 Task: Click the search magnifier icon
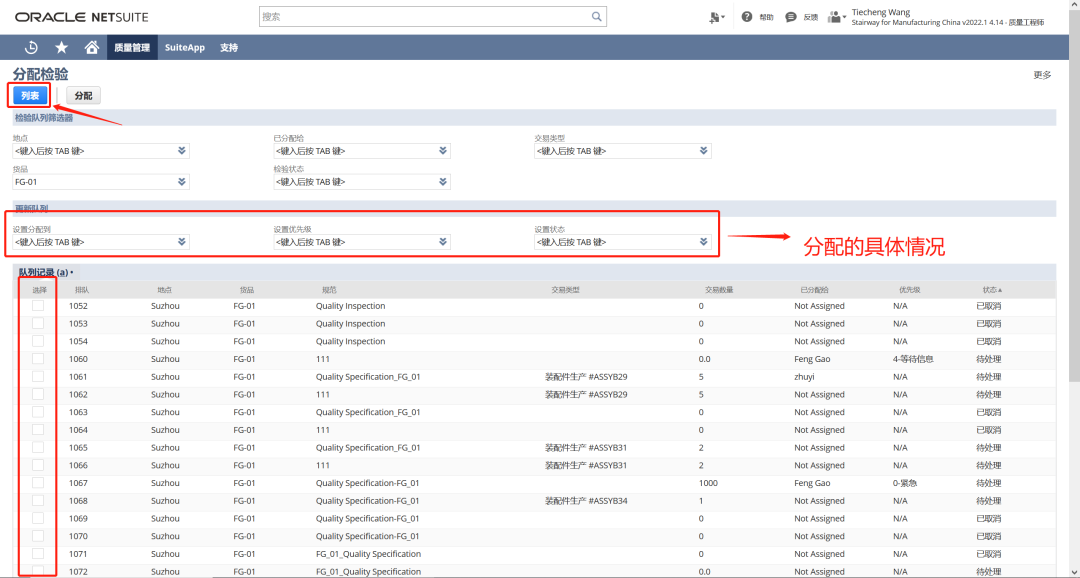[597, 17]
